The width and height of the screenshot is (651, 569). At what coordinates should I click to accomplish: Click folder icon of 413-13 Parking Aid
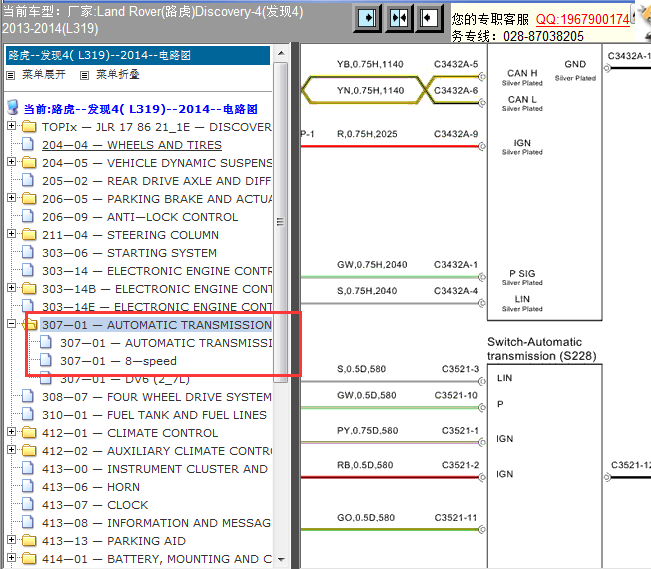tap(29, 540)
